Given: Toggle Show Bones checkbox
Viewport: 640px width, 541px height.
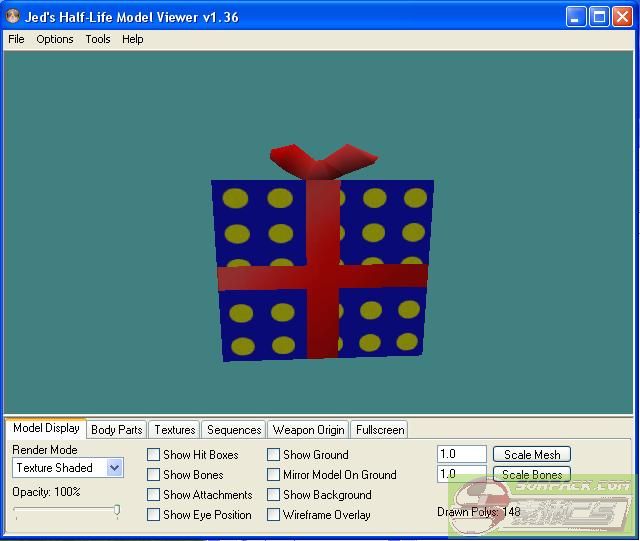Looking at the screenshot, I should pos(154,475).
